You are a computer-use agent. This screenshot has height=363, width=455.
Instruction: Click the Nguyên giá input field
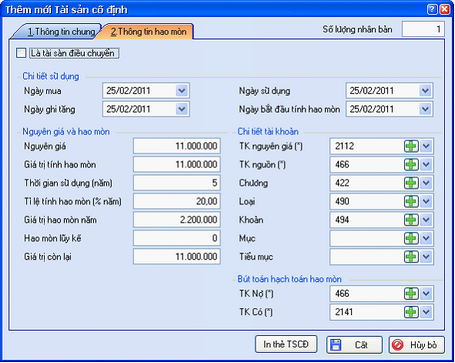(177, 146)
